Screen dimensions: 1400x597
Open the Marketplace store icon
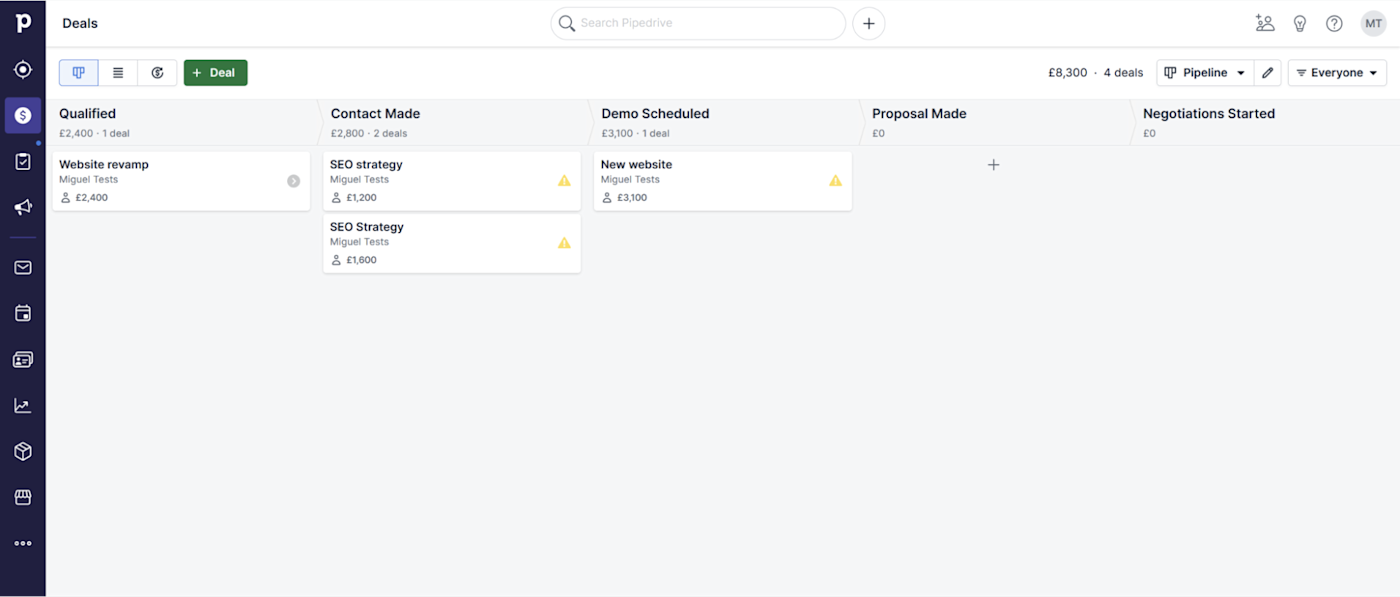[x=22, y=497]
